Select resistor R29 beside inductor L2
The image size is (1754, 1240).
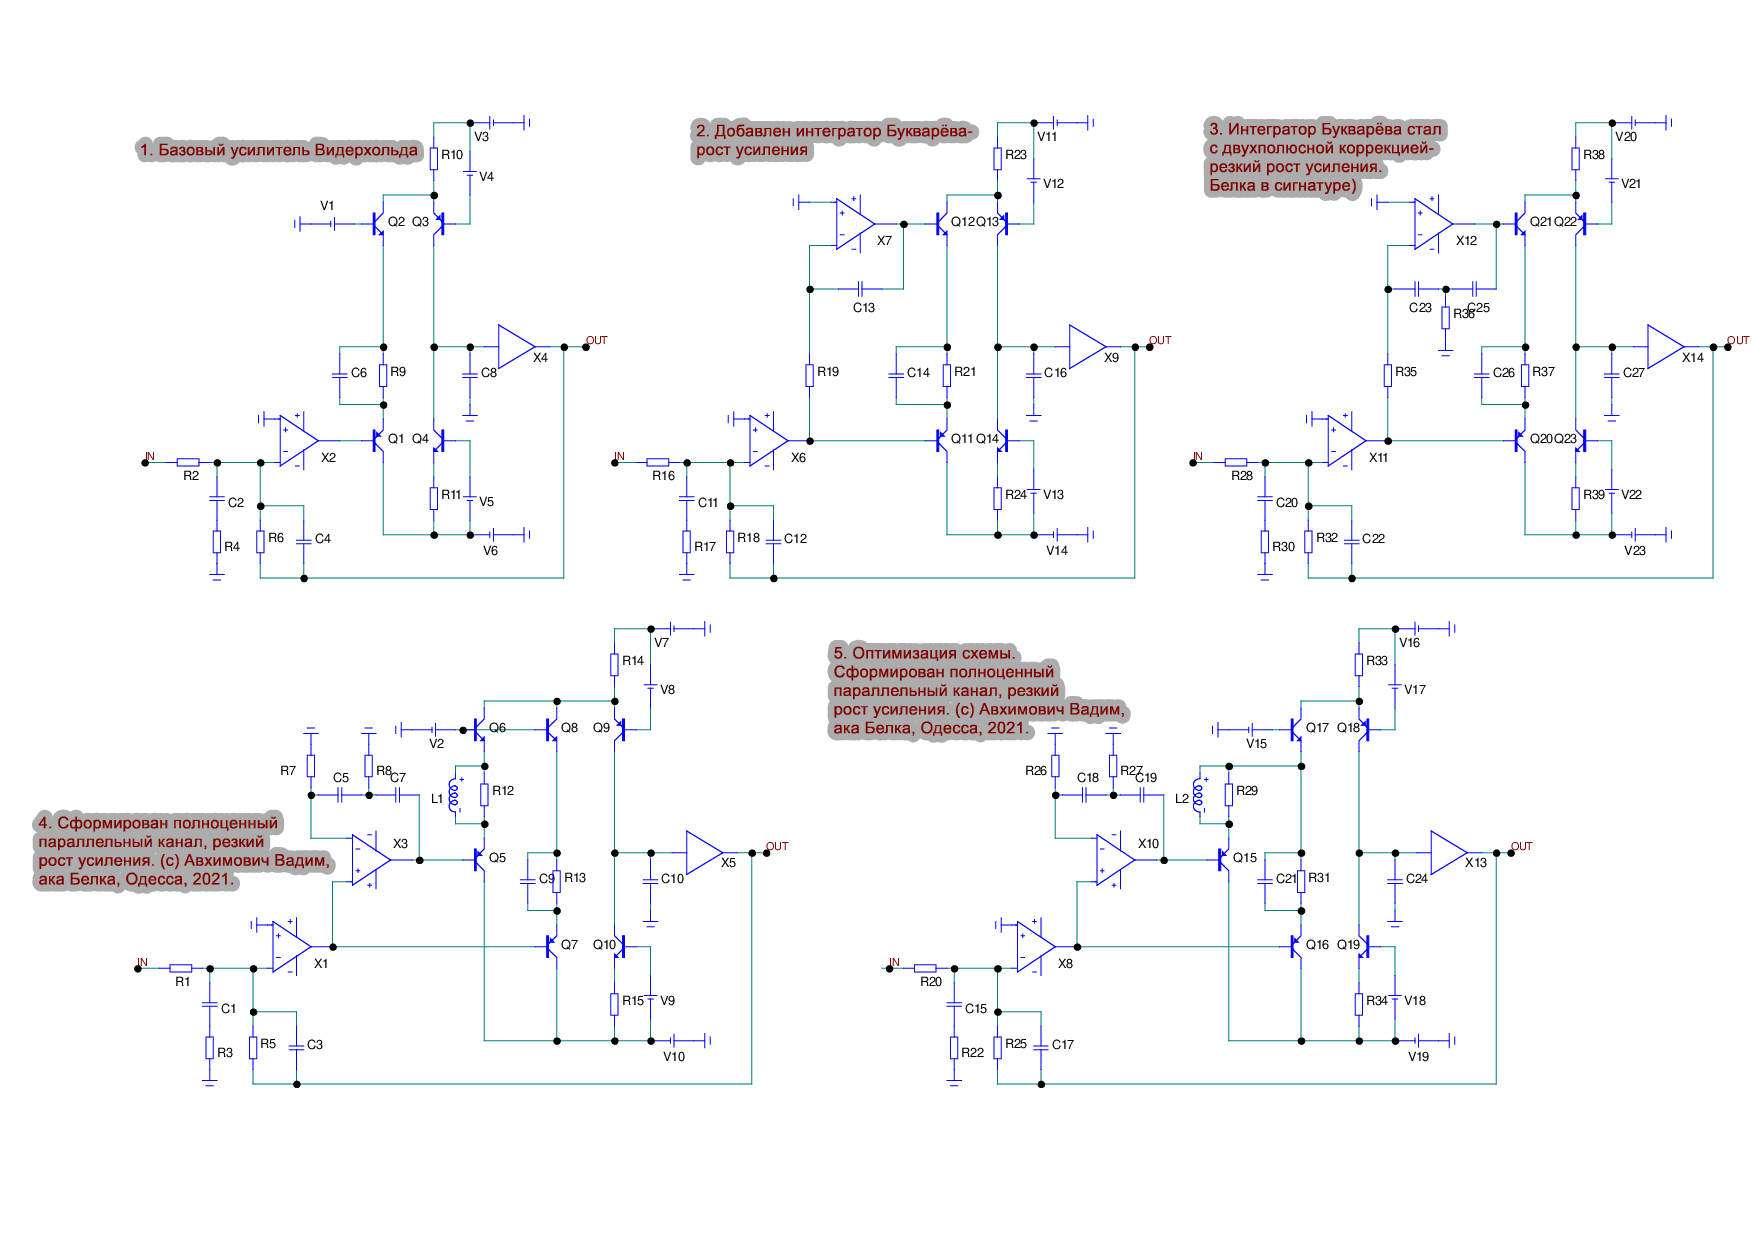[x=1229, y=794]
